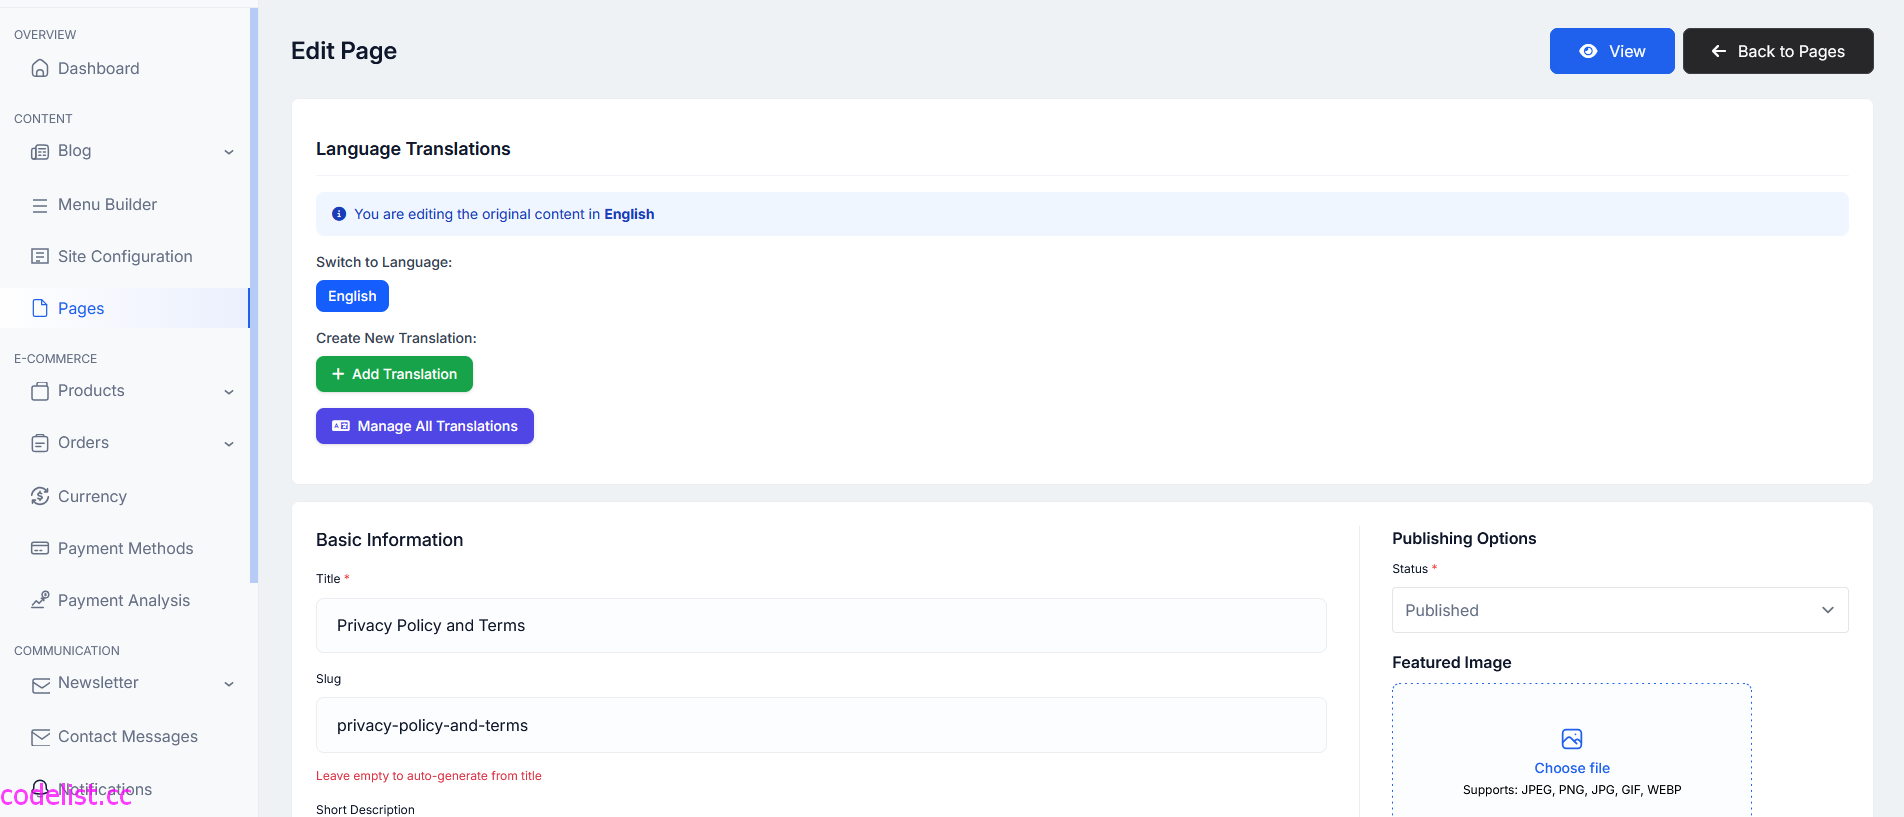Screen dimensions: 1904x817
Task: Click the language icon in Manage All Translations
Action: (341, 426)
